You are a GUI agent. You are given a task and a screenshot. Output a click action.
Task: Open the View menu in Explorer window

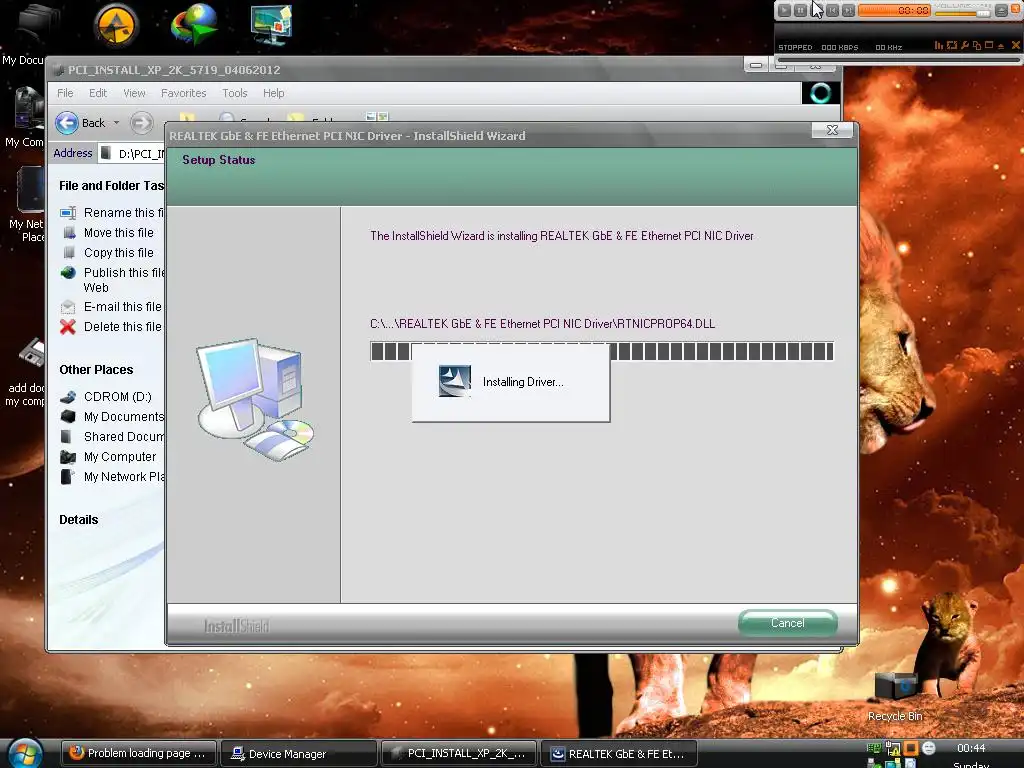click(135, 93)
